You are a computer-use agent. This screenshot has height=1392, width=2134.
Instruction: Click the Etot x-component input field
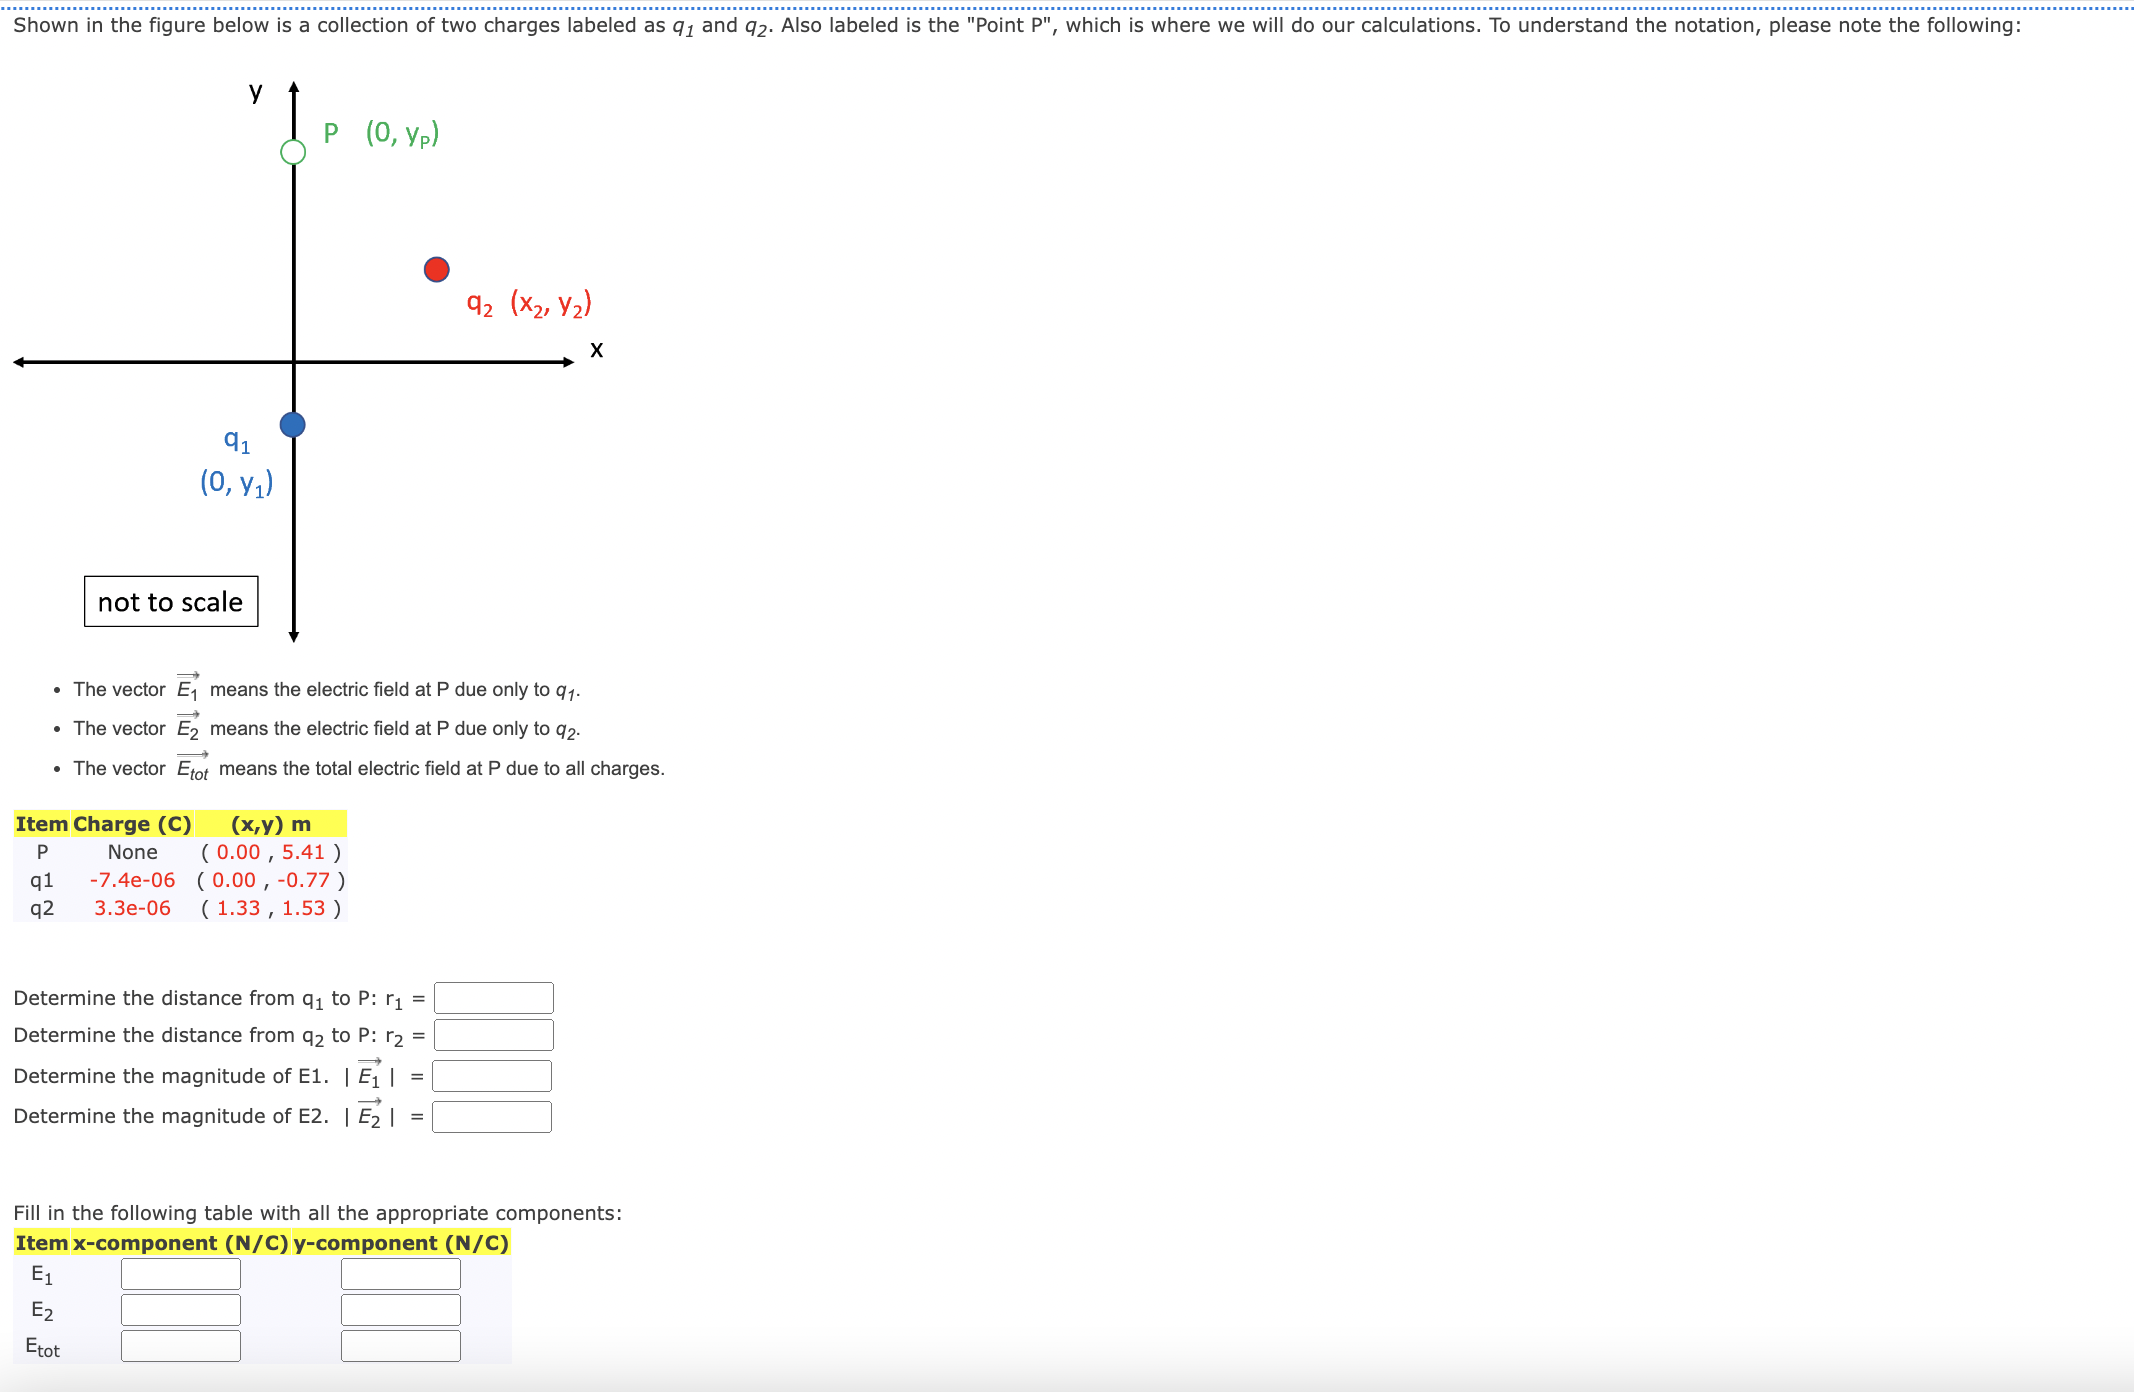[x=180, y=1346]
